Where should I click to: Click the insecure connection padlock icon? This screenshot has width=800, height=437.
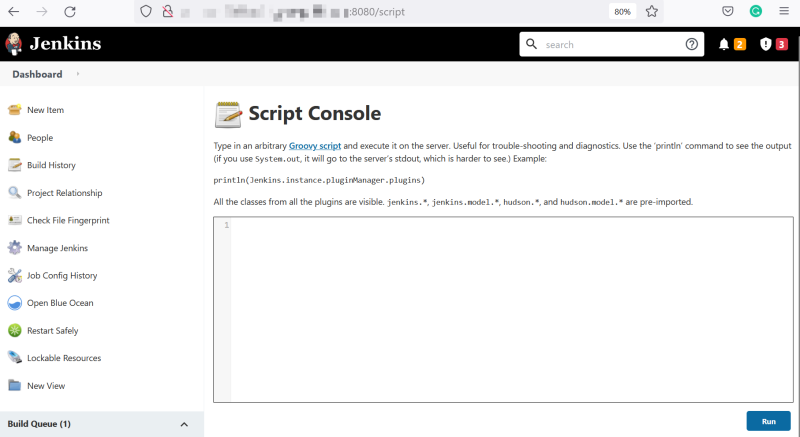[x=167, y=11]
